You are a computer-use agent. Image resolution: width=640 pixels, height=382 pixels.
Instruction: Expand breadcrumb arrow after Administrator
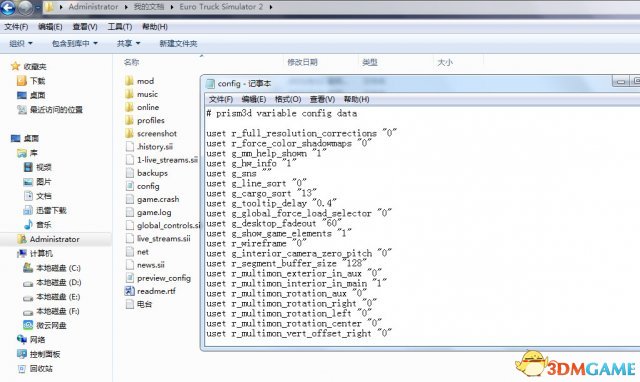(126, 7)
